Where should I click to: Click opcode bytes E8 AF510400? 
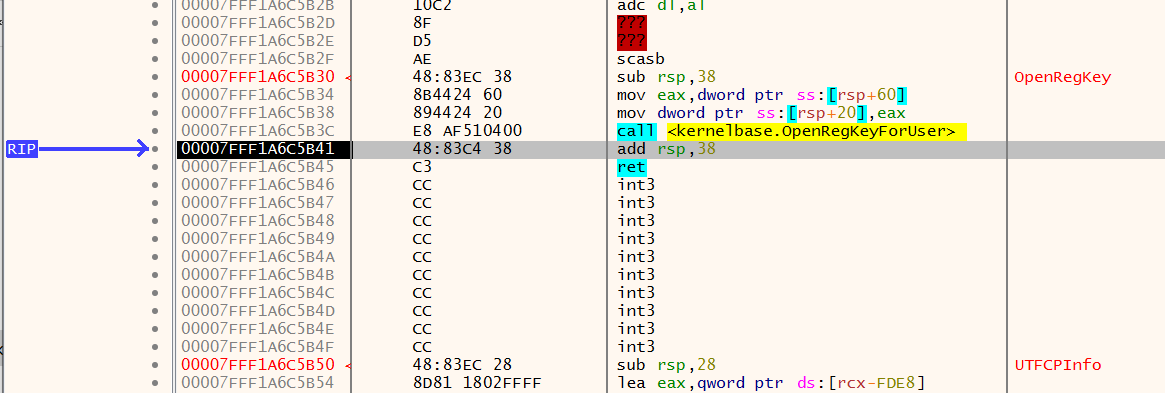click(x=467, y=131)
